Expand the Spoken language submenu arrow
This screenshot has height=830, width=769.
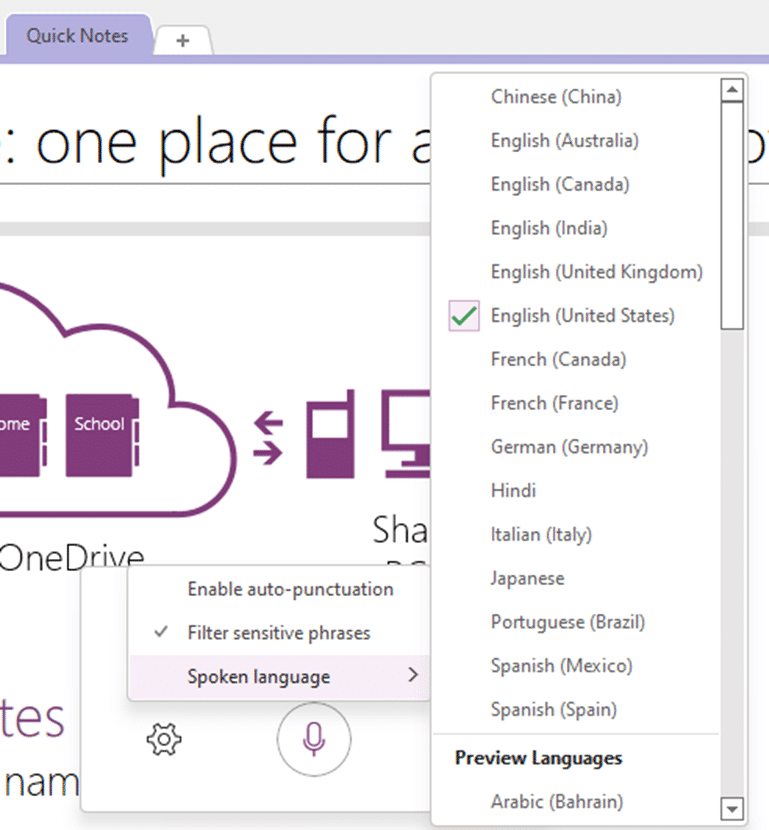click(x=412, y=677)
